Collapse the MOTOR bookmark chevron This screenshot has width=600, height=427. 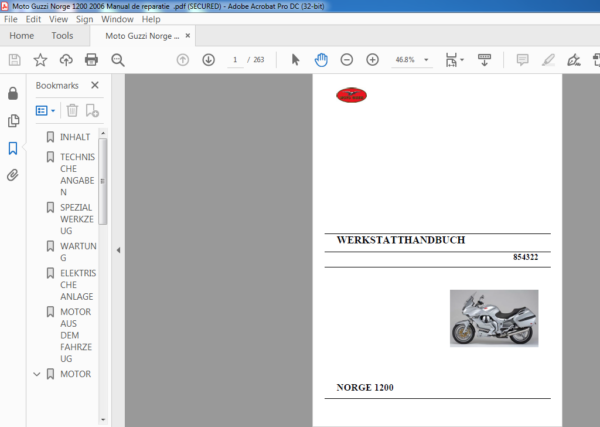pos(37,374)
